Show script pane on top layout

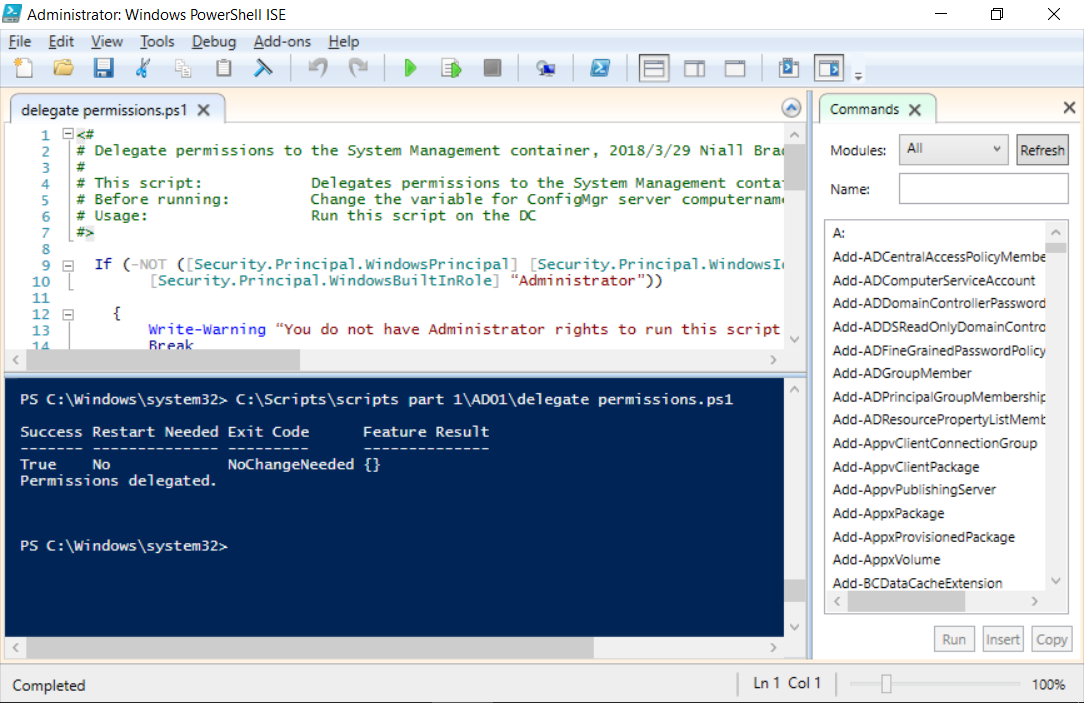[x=654, y=68]
